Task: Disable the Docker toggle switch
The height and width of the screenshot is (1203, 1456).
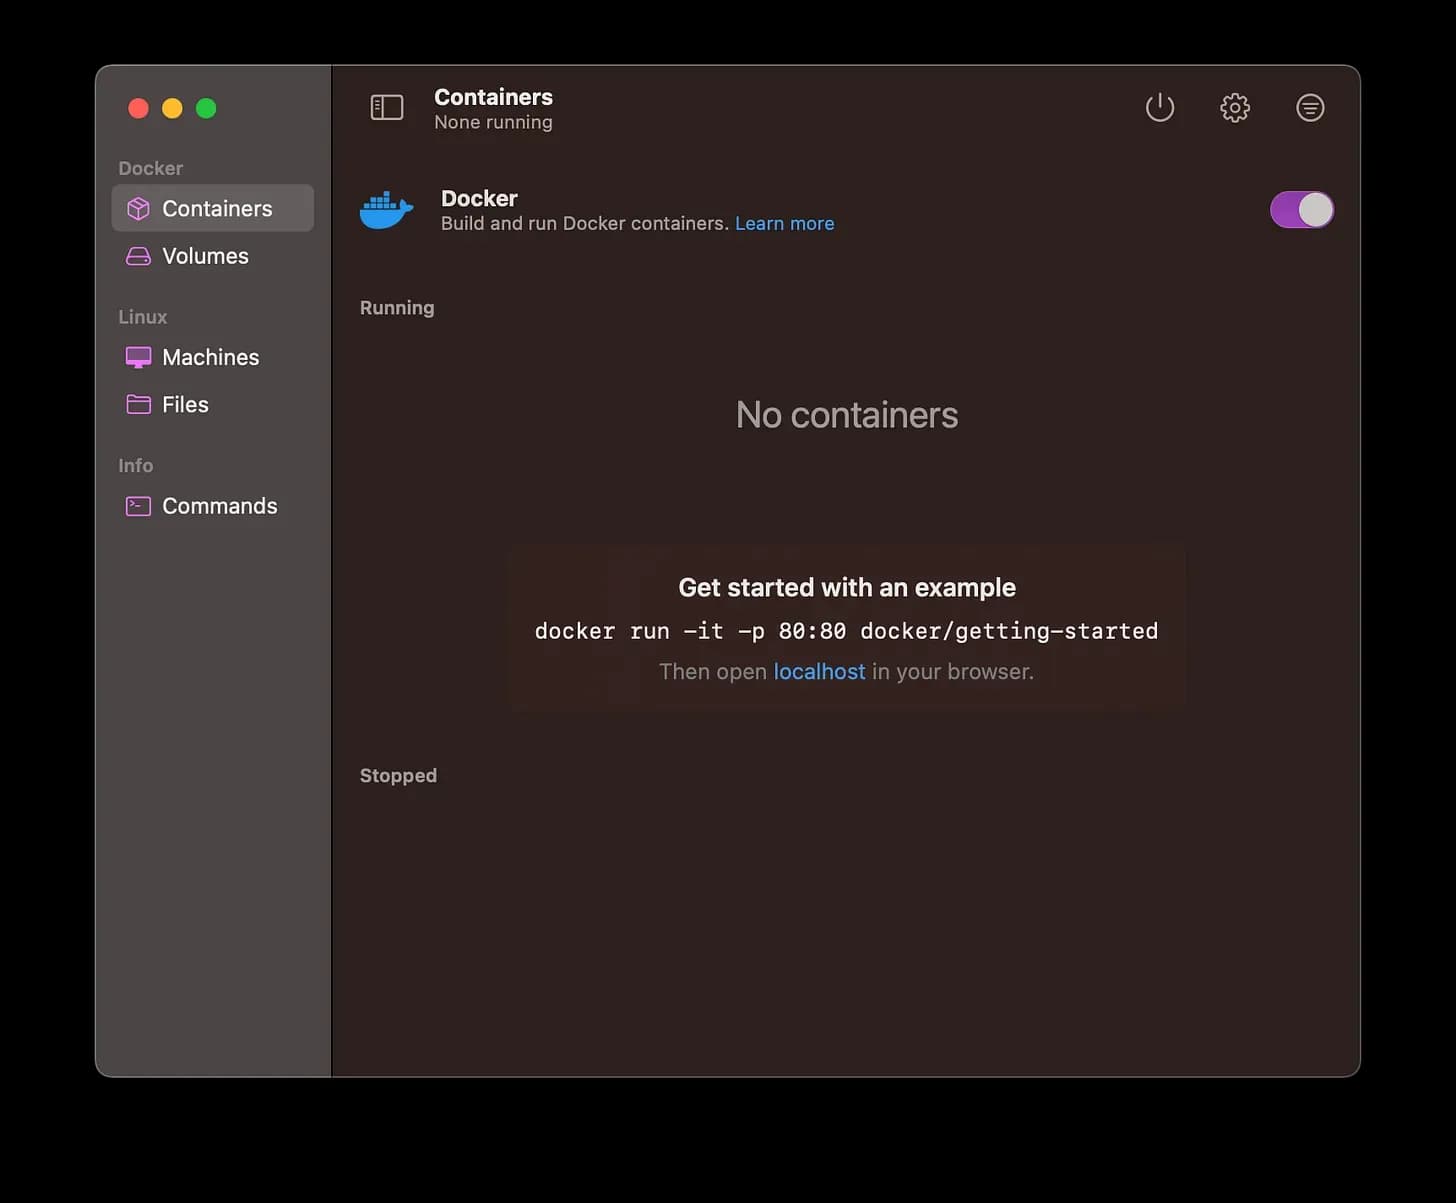Action: coord(1301,210)
